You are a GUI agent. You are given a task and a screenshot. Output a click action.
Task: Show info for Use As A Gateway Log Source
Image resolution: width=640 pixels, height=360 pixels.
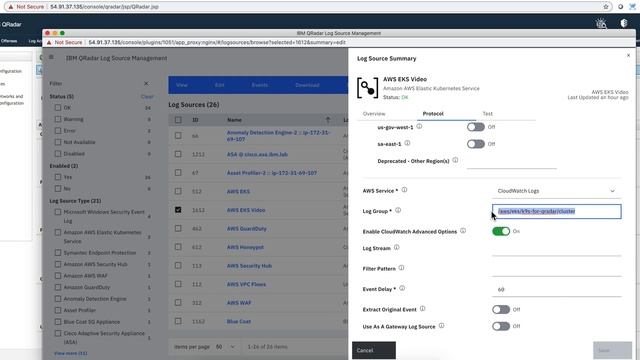click(441, 326)
